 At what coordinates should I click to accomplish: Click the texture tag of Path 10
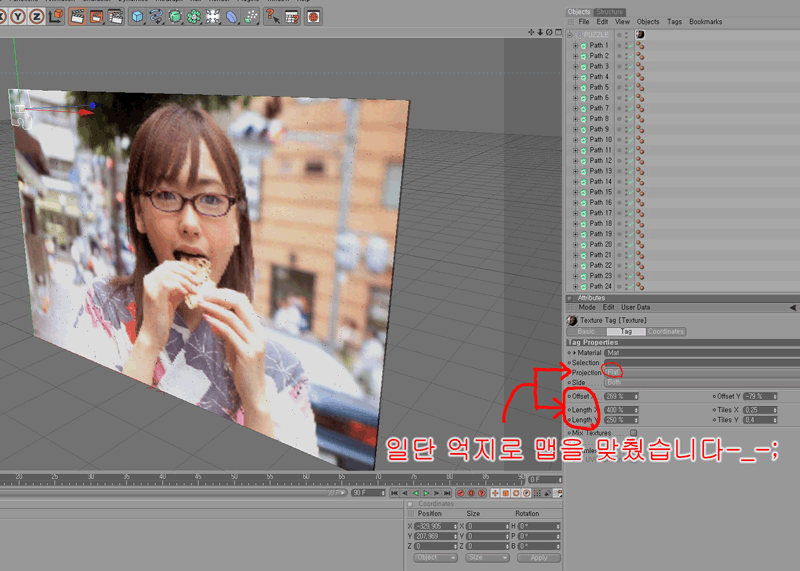(x=640, y=140)
